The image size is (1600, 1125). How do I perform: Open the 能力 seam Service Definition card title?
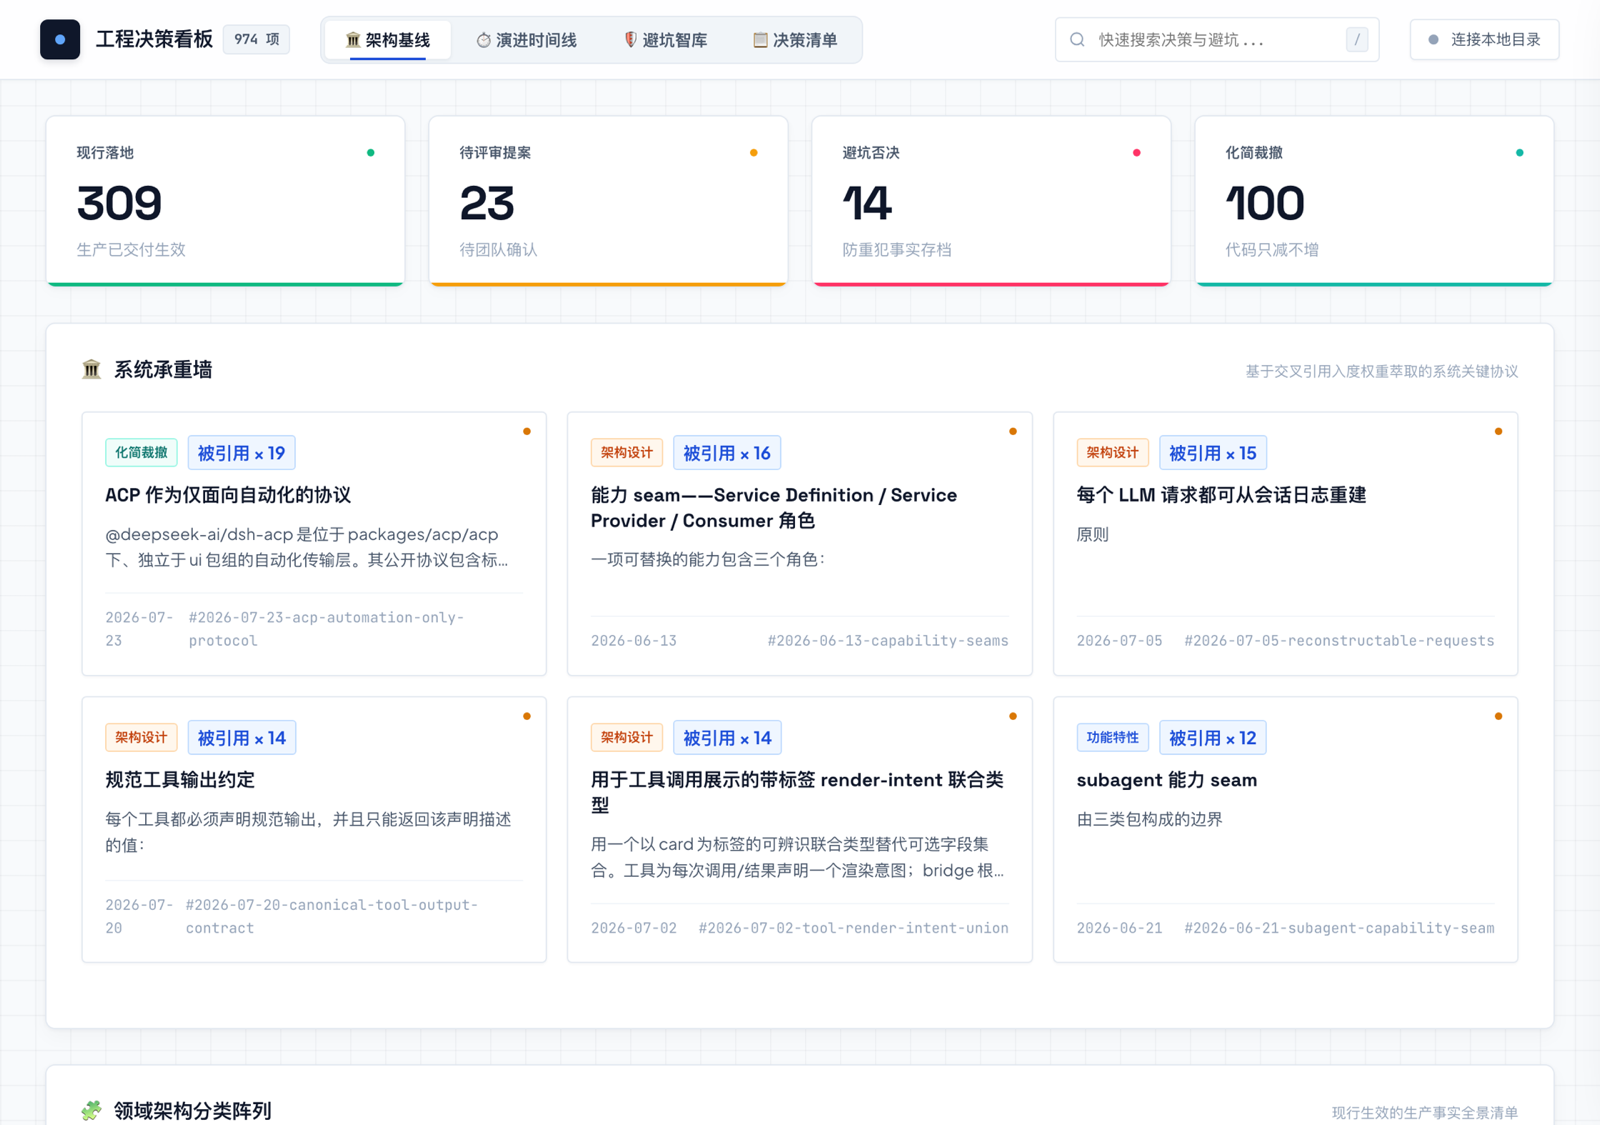774,508
